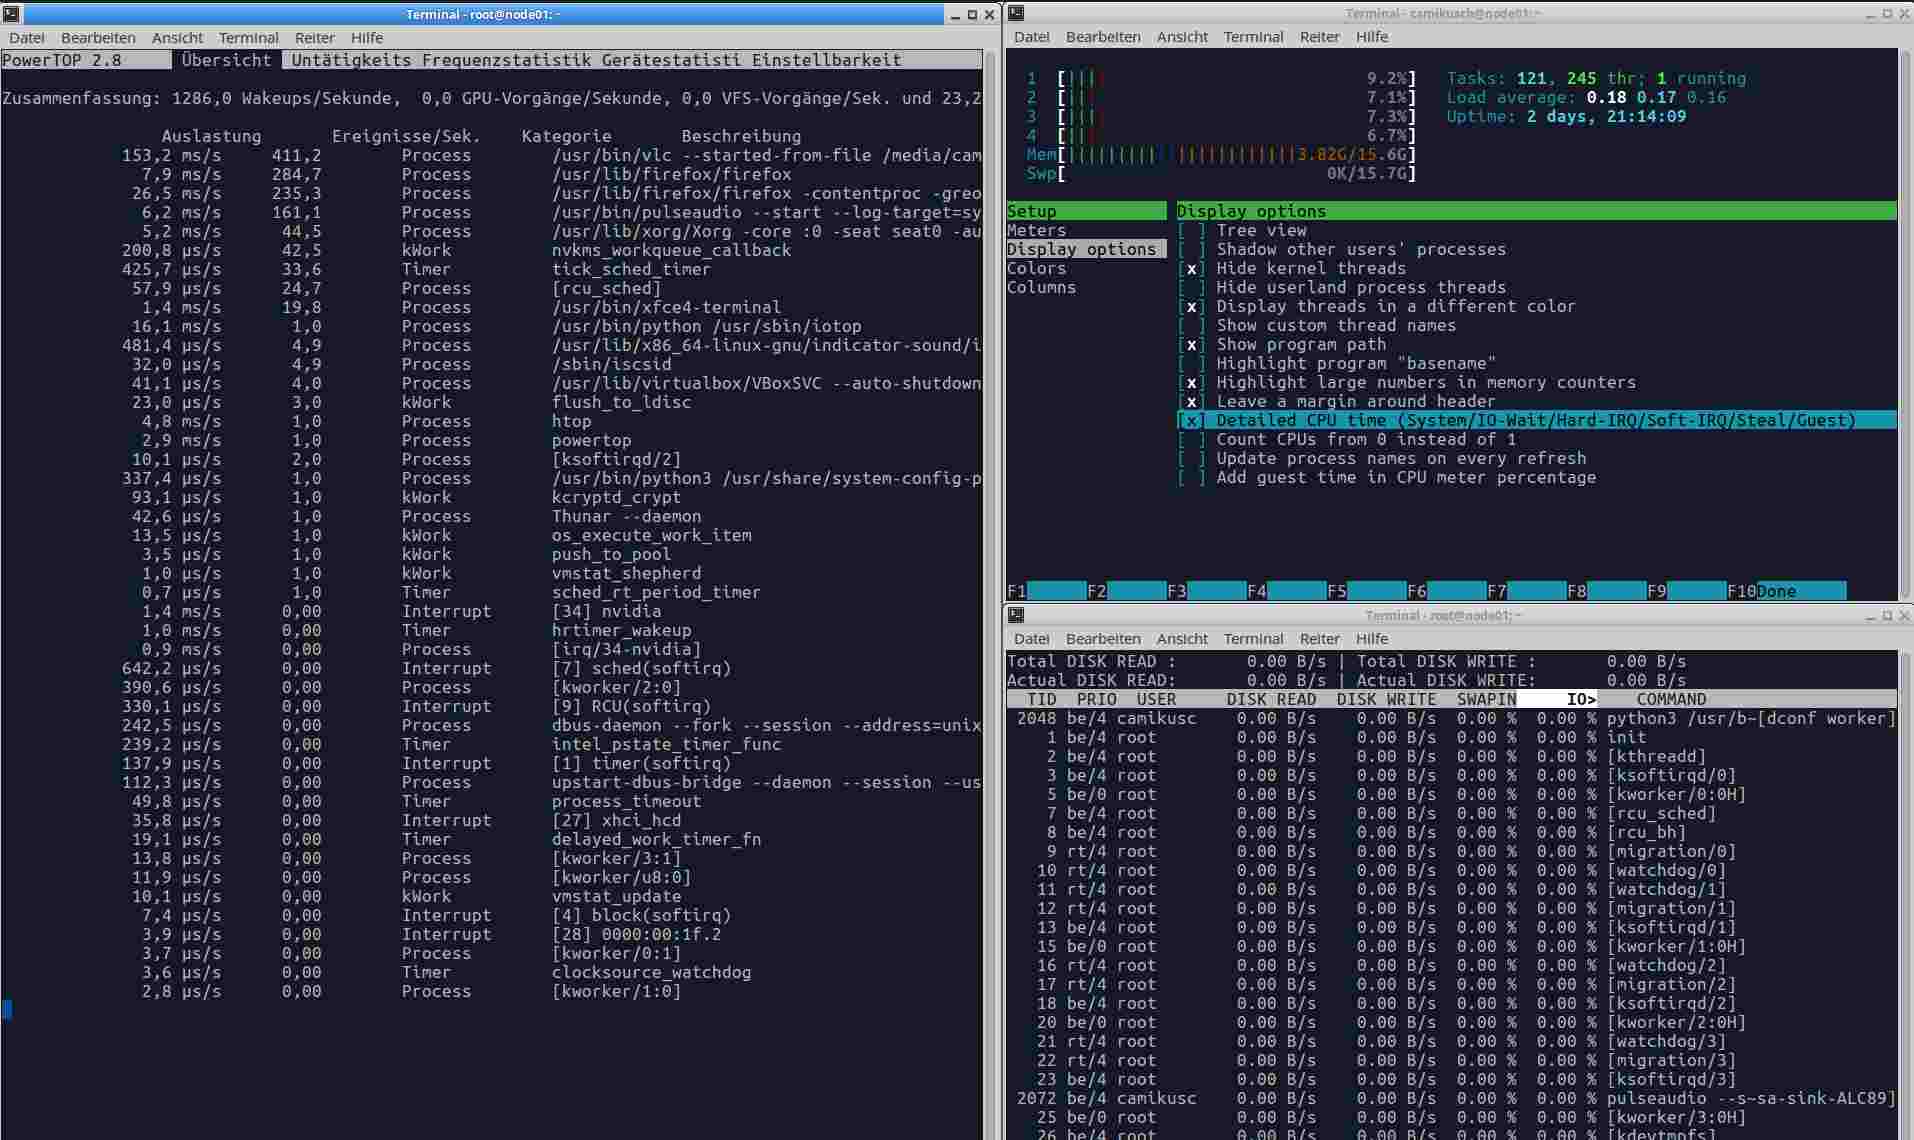Enable Hide userland process threads

pos(1191,287)
